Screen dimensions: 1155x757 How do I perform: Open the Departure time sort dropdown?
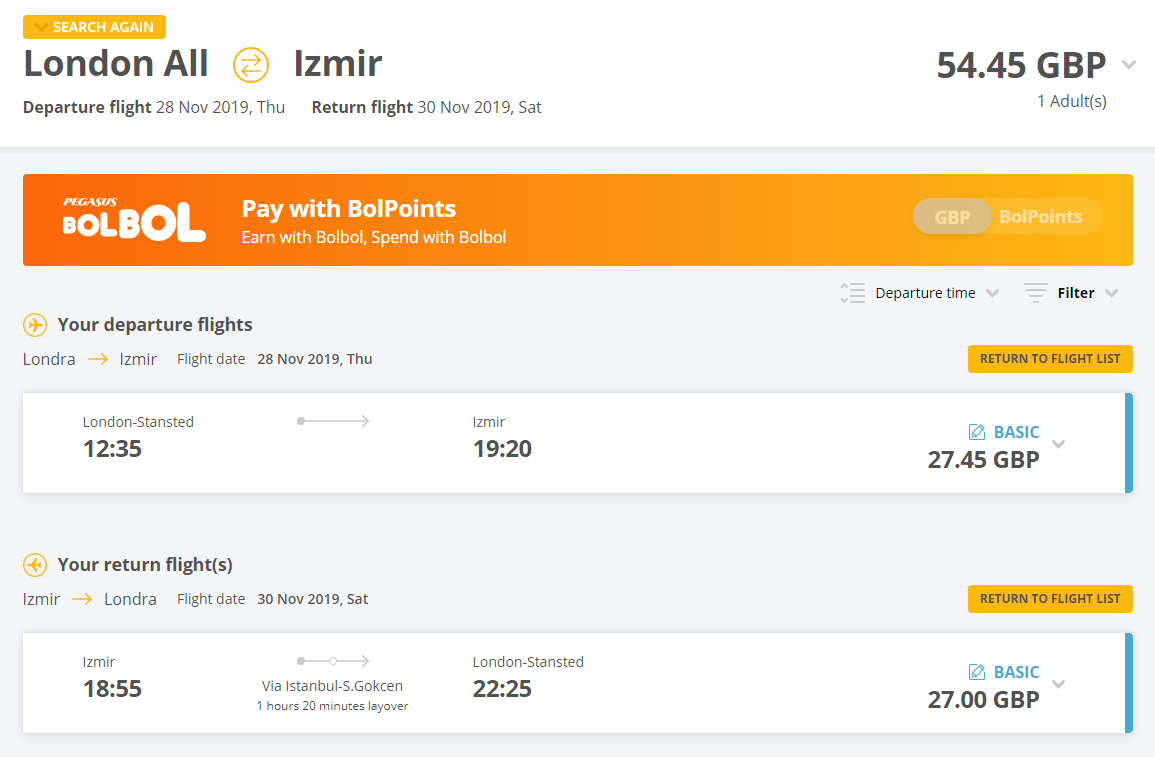click(x=937, y=293)
